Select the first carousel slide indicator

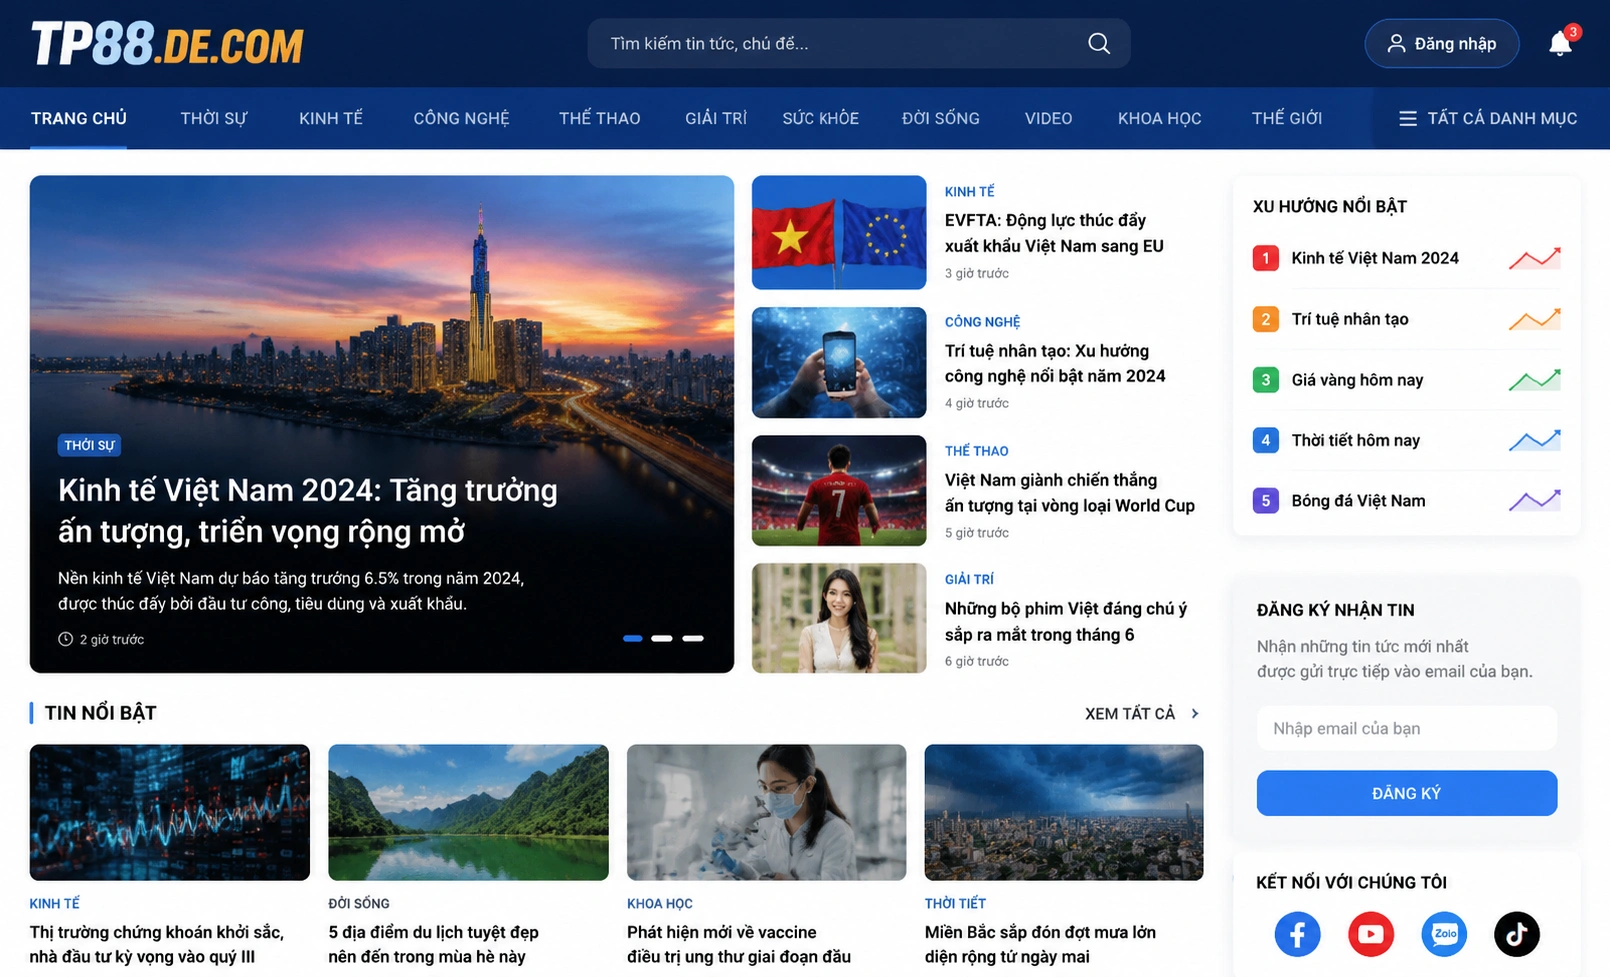pos(632,638)
